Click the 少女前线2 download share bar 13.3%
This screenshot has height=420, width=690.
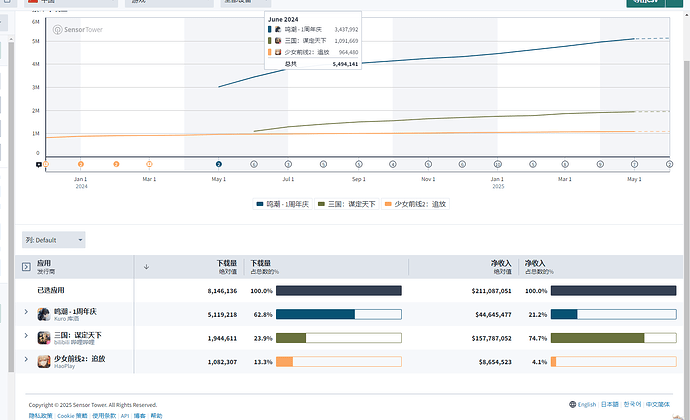pyautogui.click(x=339, y=362)
